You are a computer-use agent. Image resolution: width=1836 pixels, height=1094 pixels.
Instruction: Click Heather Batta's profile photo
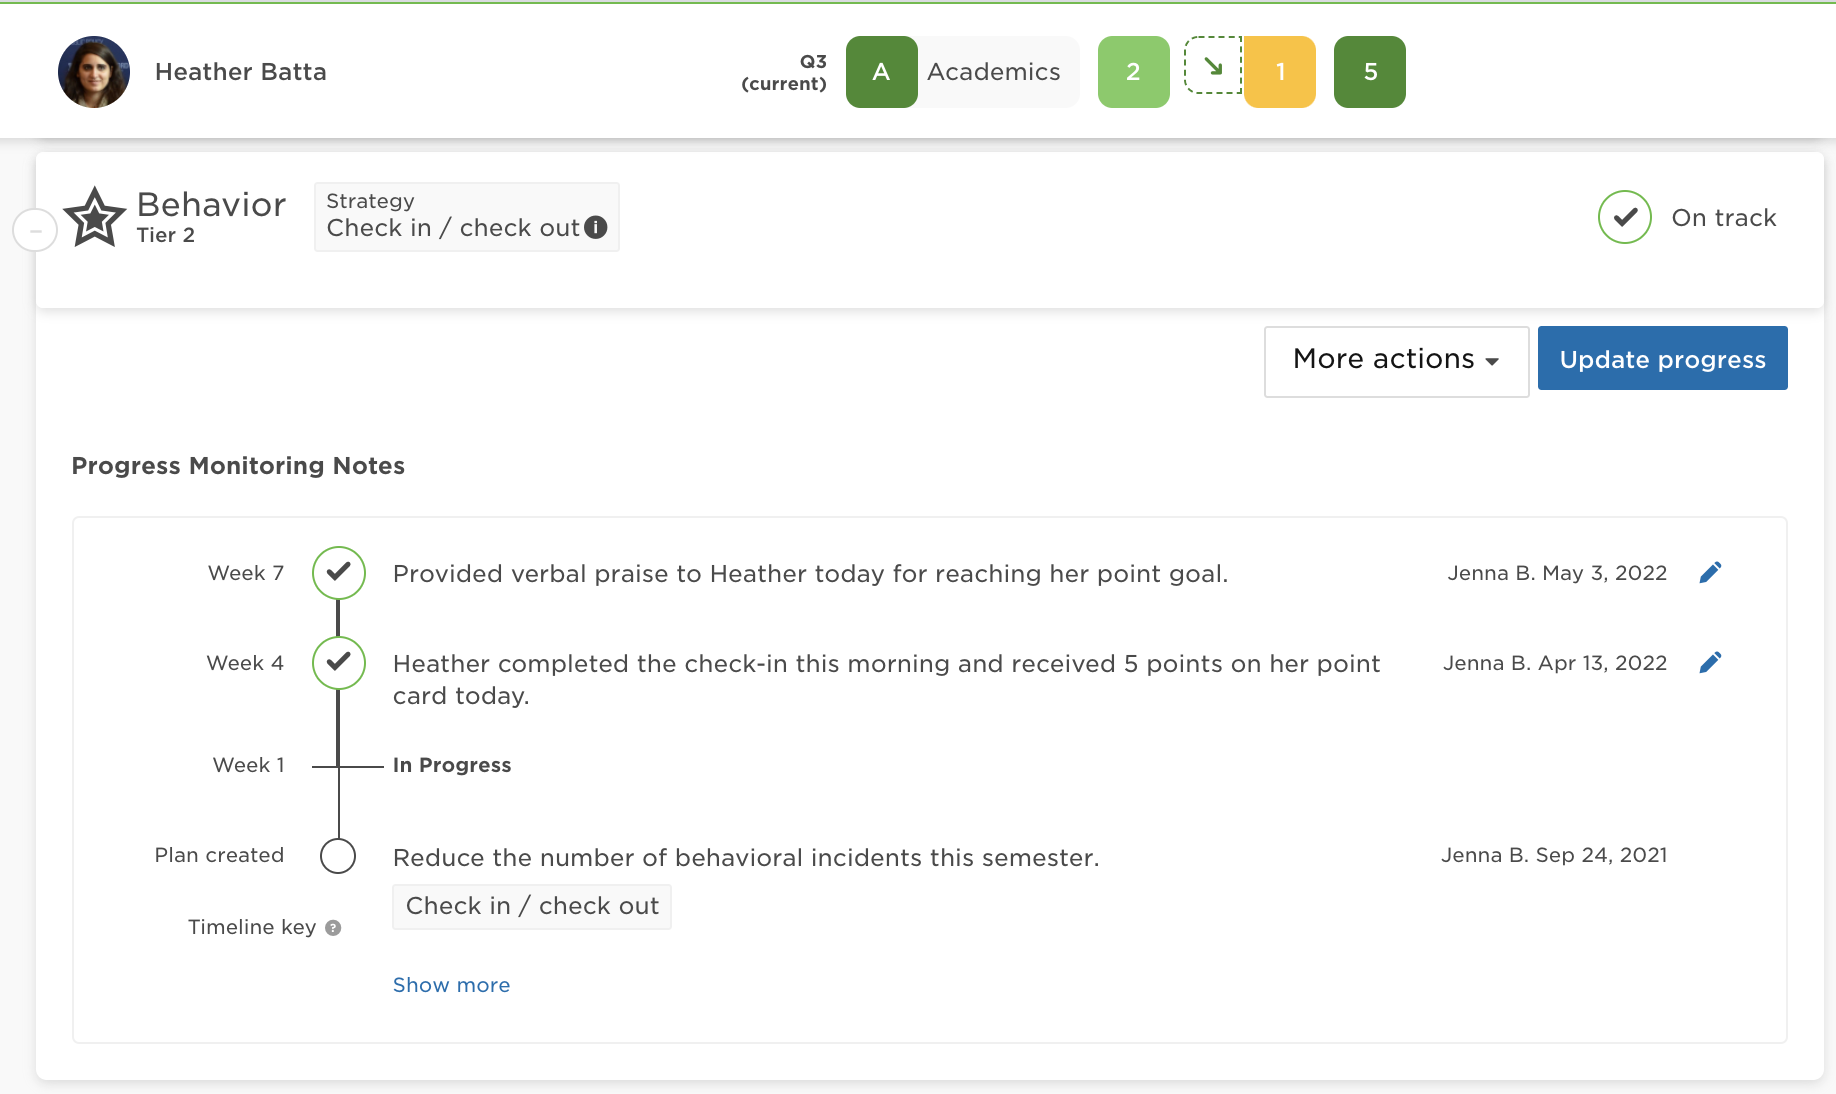[x=93, y=71]
